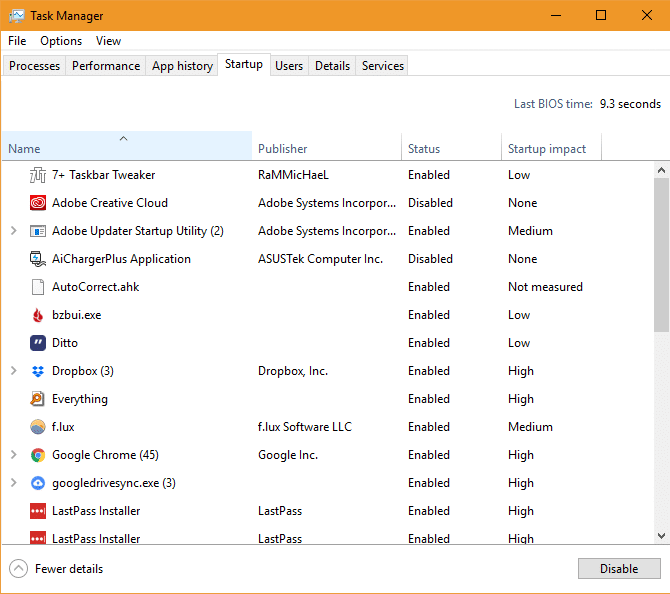Open the Options menu

click(x=61, y=41)
